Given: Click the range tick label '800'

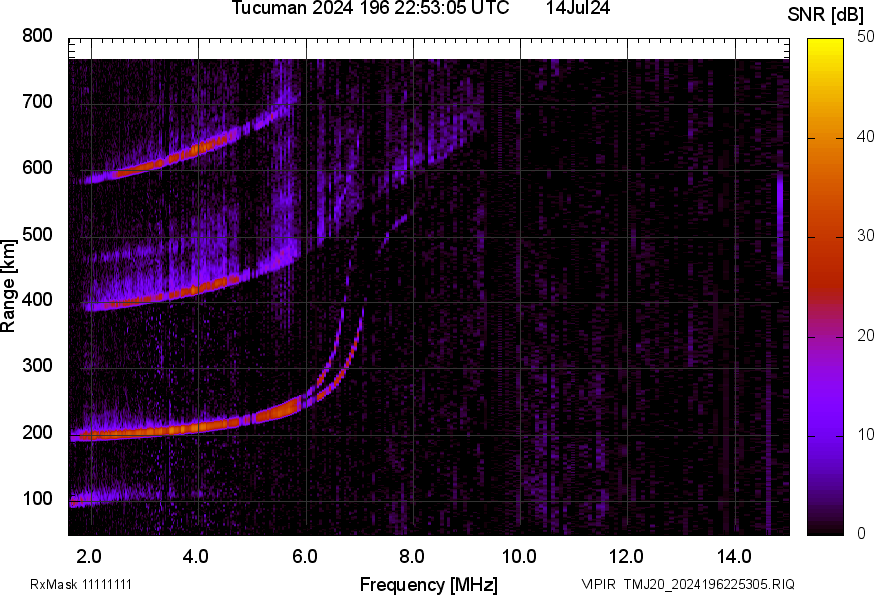Looking at the screenshot, I should [x=37, y=36].
